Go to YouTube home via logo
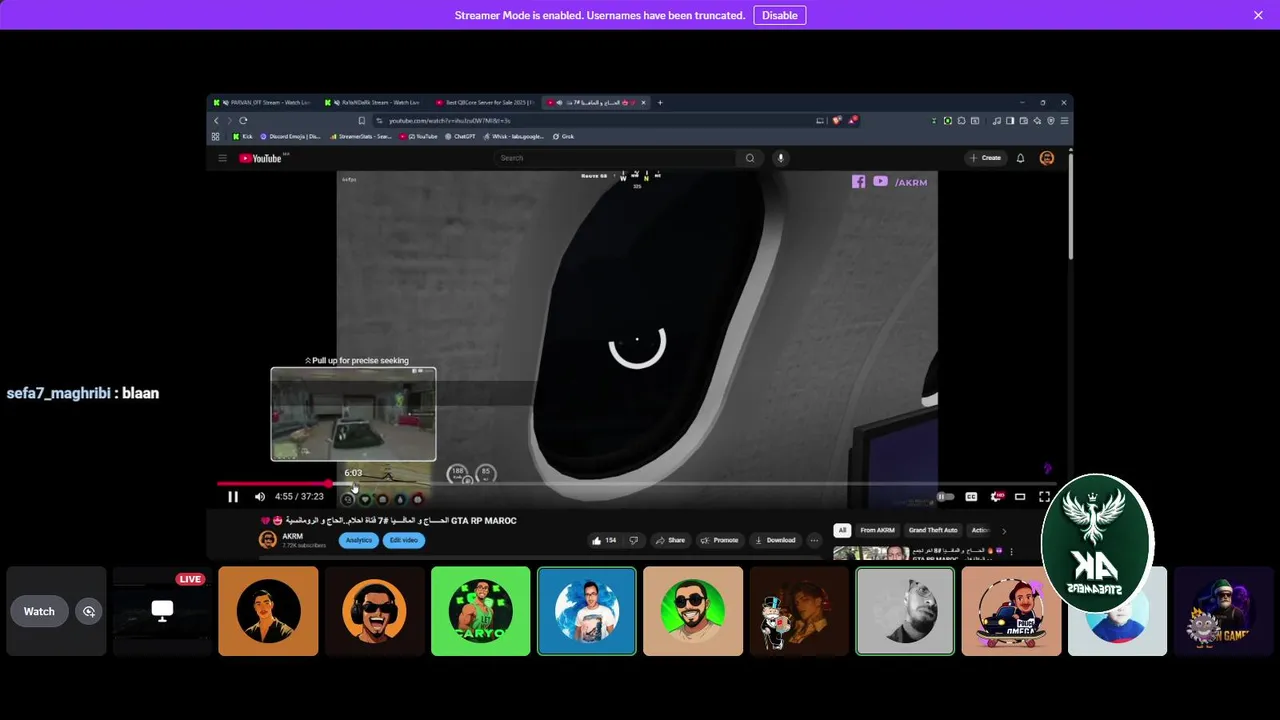Viewport: 1280px width, 720px height. pyautogui.click(x=261, y=158)
